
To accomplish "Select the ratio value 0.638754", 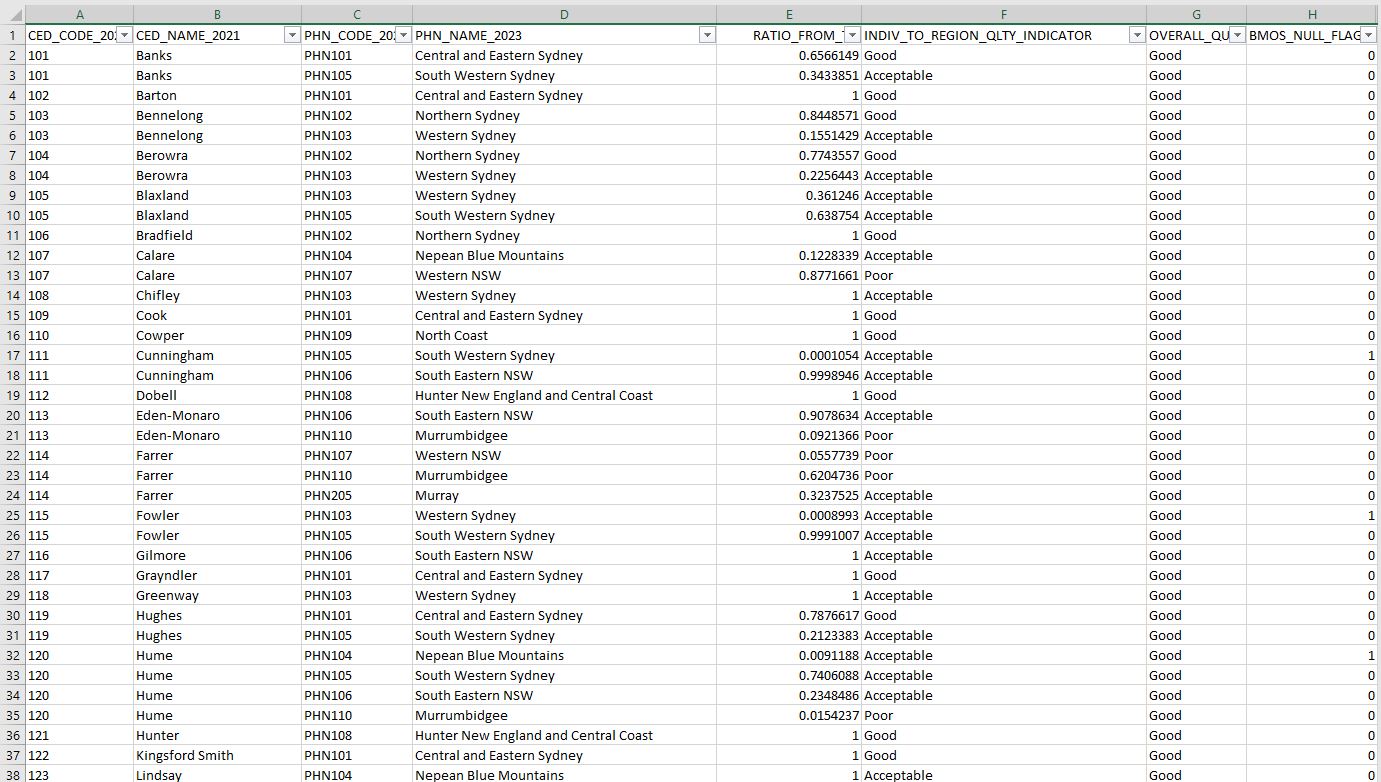I will [x=789, y=215].
